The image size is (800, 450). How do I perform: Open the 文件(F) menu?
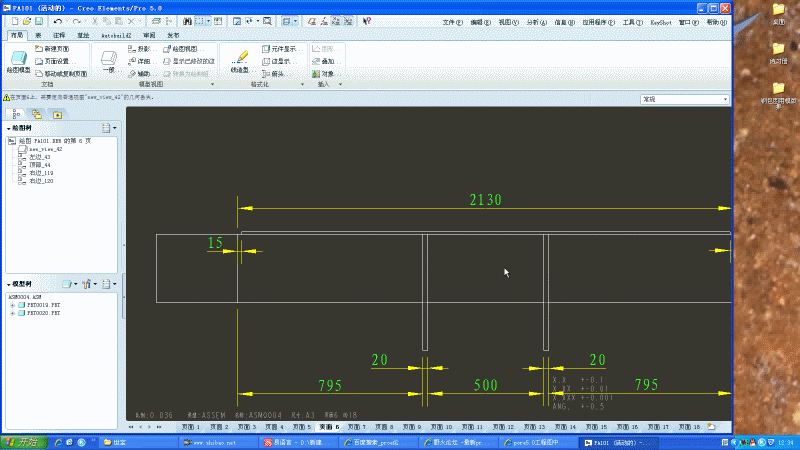tap(453, 22)
